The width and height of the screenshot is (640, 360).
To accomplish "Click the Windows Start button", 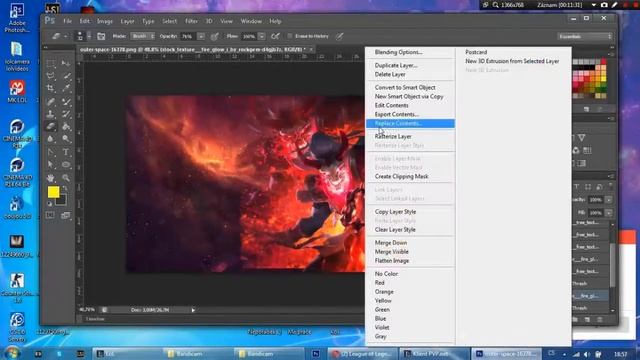I will click(x=12, y=353).
